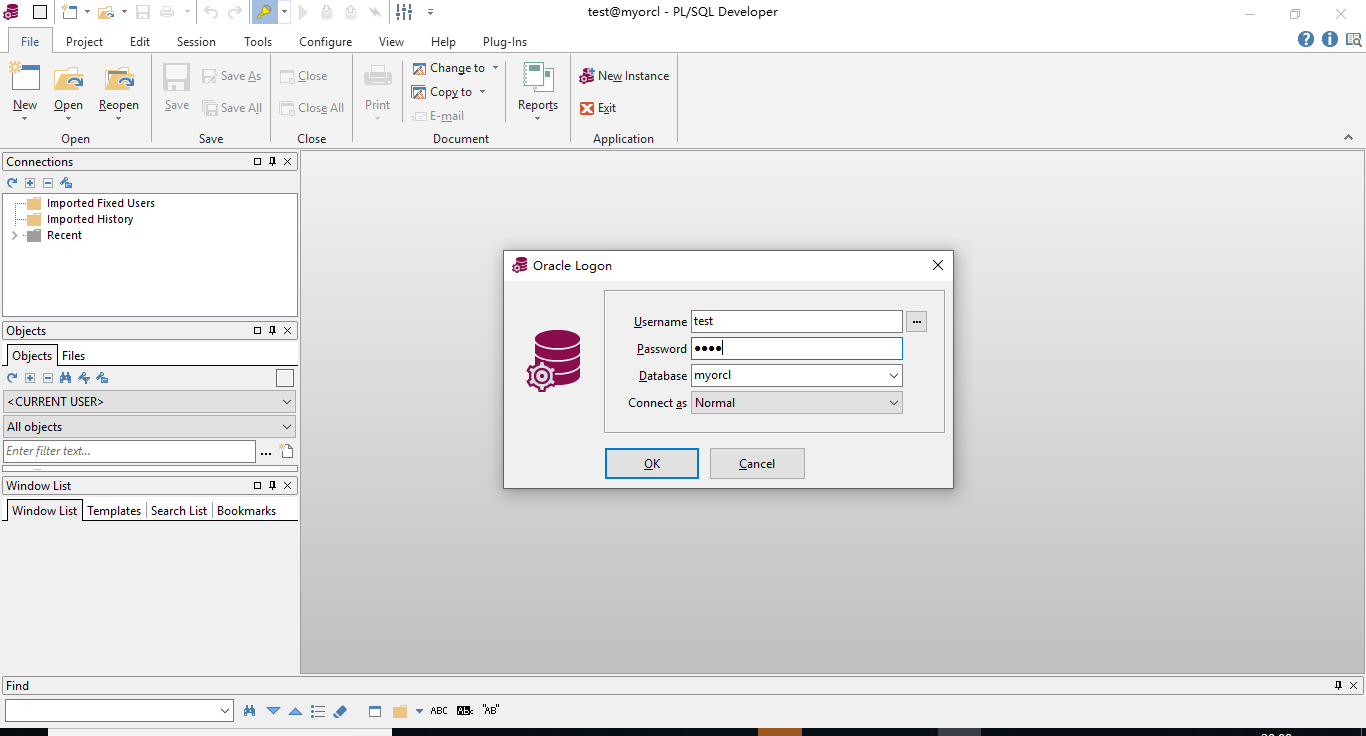The image size is (1366, 736).
Task: Click the Reopen folder icon in ribbon
Action: [x=119, y=78]
